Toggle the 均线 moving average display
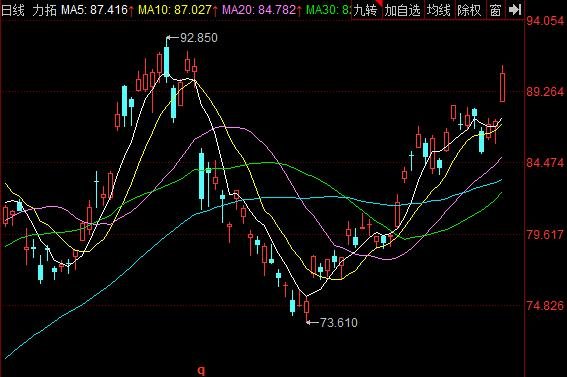The width and height of the screenshot is (567, 377). tap(438, 10)
